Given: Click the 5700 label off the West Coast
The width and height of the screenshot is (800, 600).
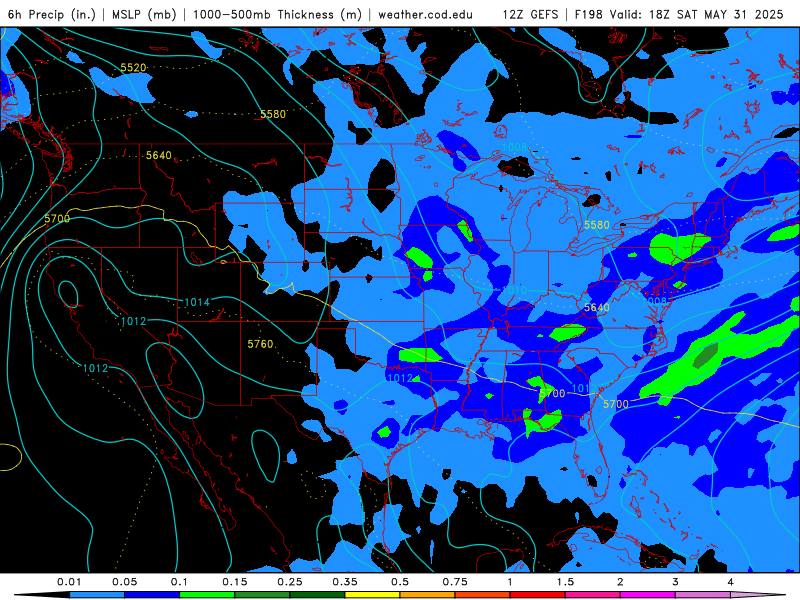Looking at the screenshot, I should (57, 219).
